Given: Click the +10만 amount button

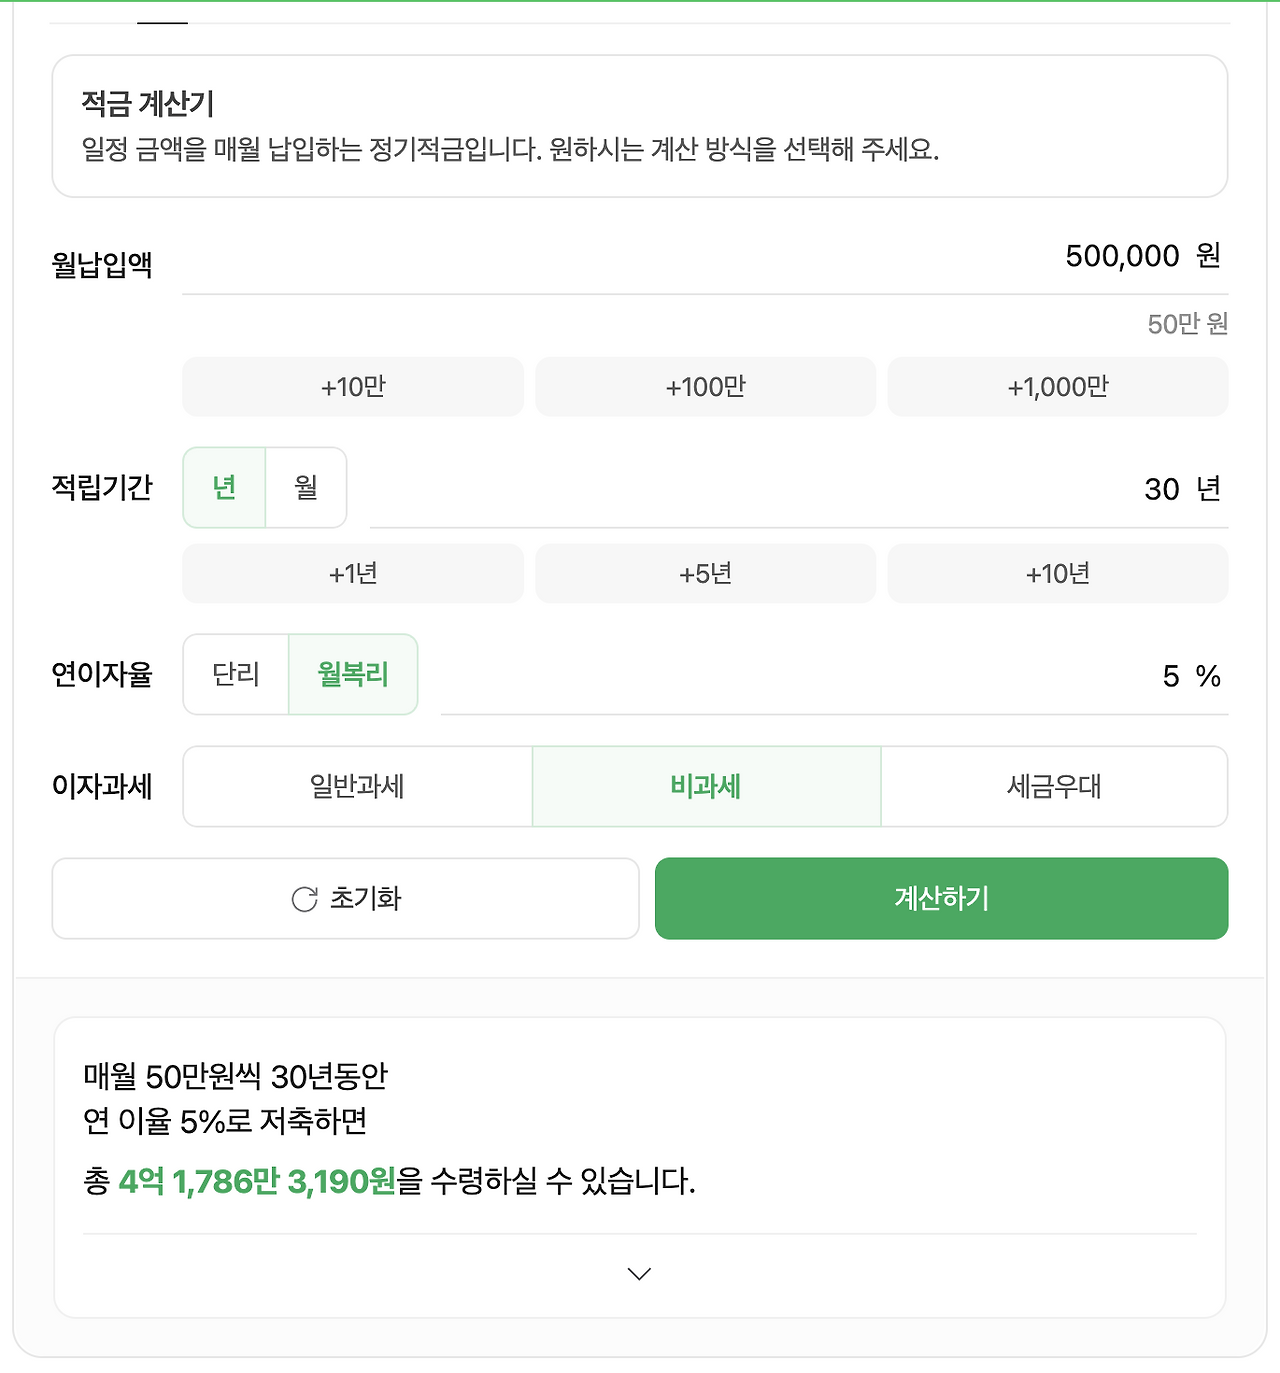Looking at the screenshot, I should (352, 387).
